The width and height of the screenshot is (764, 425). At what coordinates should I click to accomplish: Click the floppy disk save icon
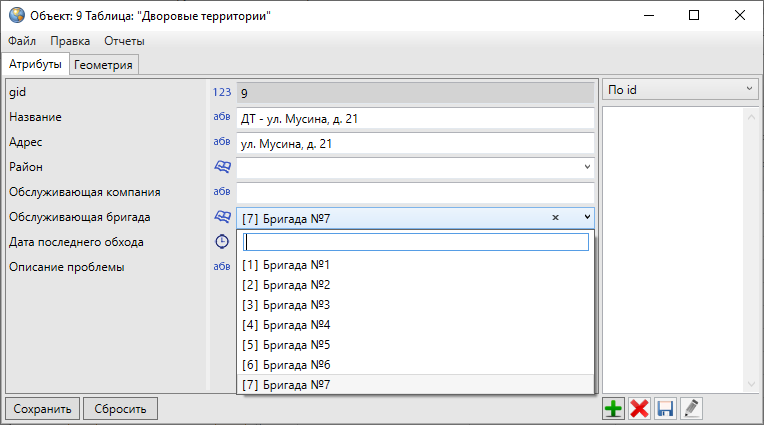(665, 408)
